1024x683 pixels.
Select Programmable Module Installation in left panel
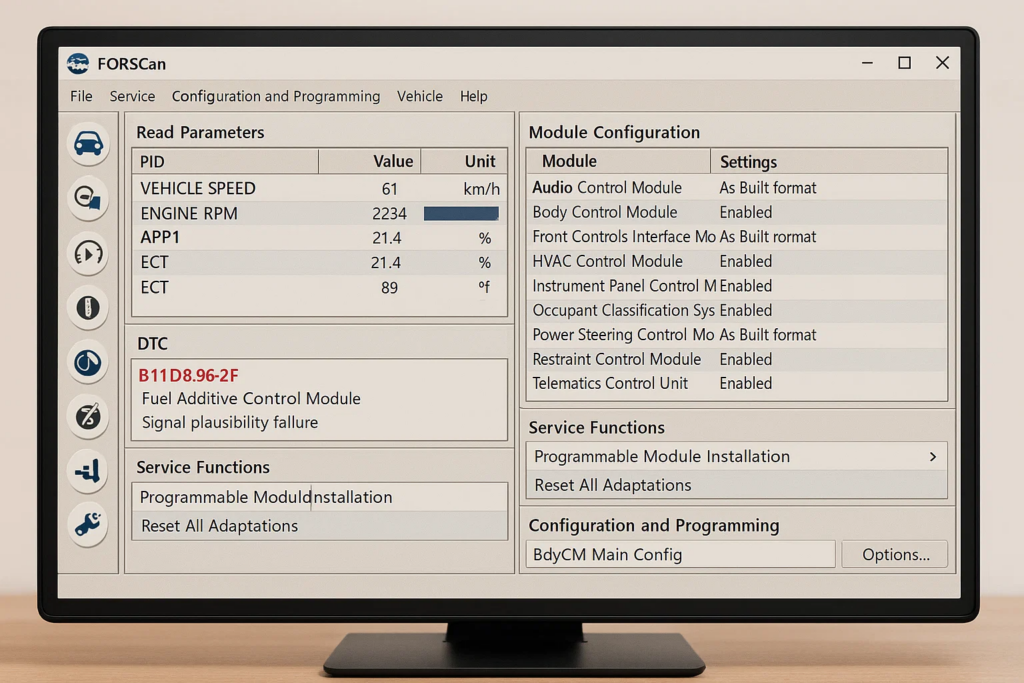point(319,498)
